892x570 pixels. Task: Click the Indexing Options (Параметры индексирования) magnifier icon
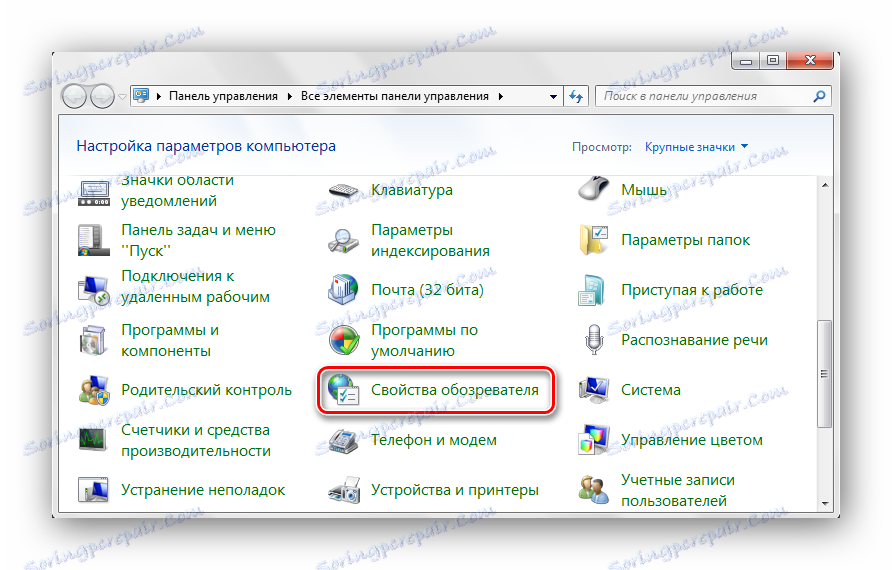tap(343, 240)
